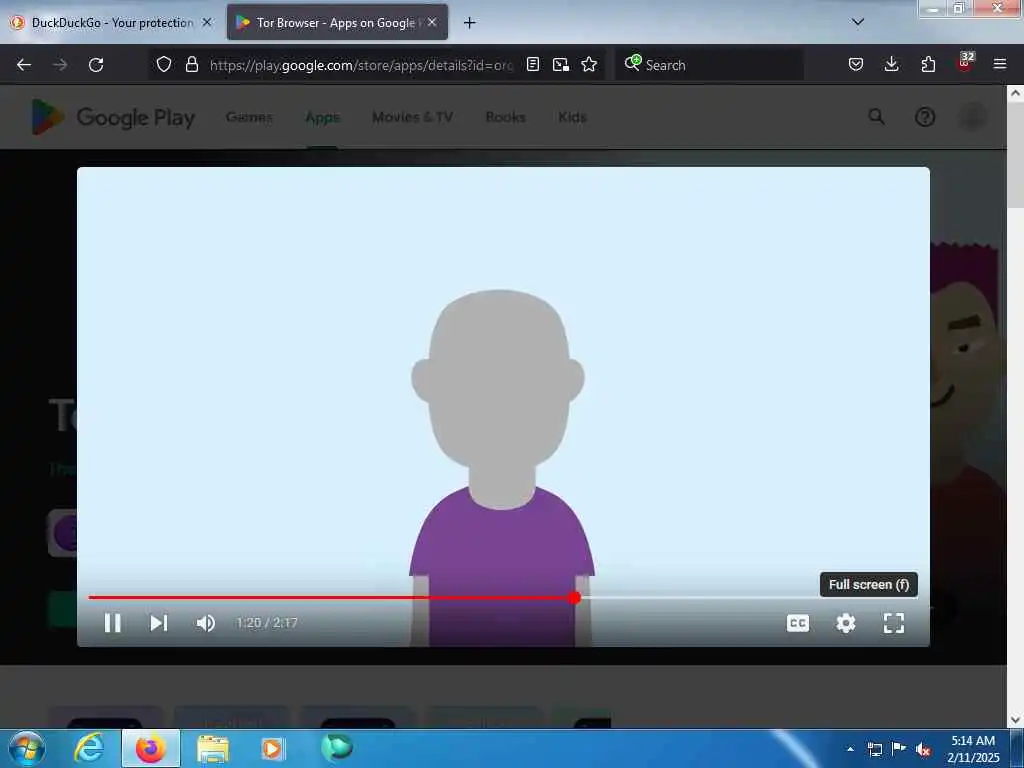Switch to the DuckDuckGo tab
The width and height of the screenshot is (1024, 768).
[112, 23]
